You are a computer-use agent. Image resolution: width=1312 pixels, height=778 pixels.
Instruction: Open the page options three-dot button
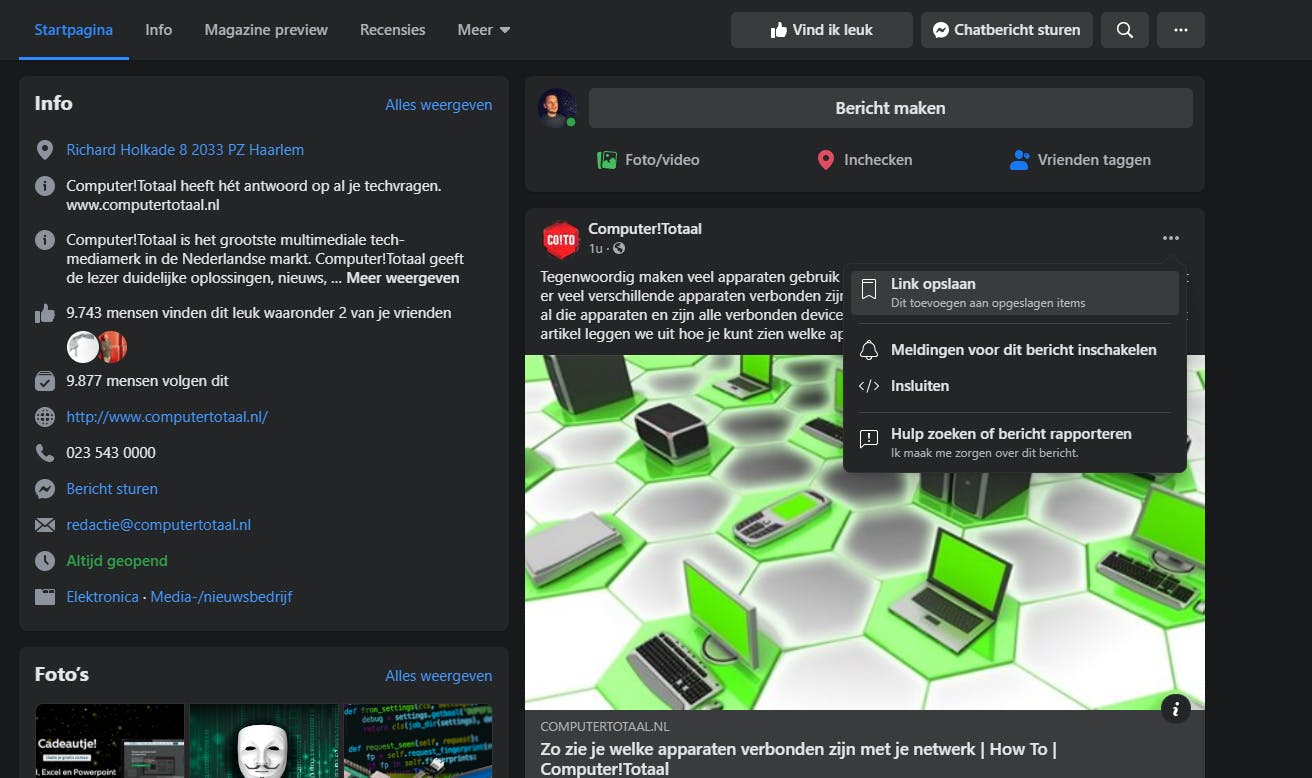click(x=1181, y=30)
